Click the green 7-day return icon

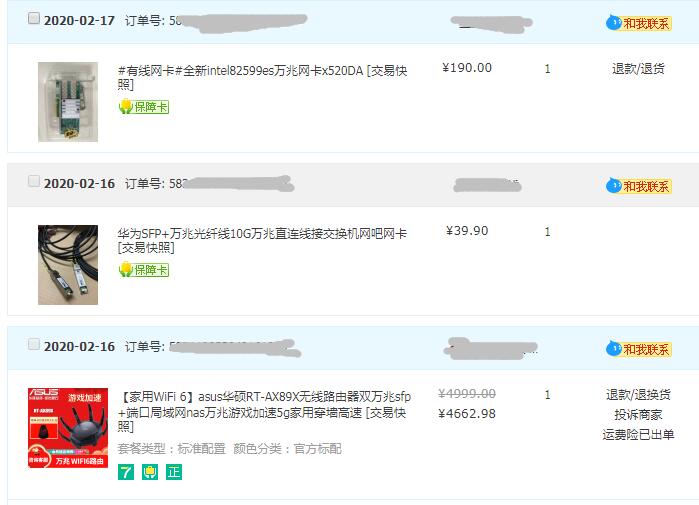tap(126, 472)
